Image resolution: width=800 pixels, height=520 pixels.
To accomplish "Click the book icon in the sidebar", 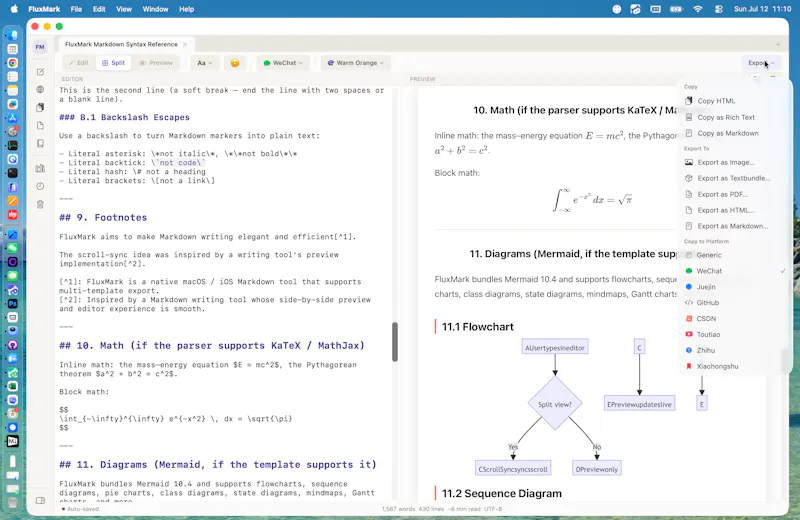I will coord(40,143).
